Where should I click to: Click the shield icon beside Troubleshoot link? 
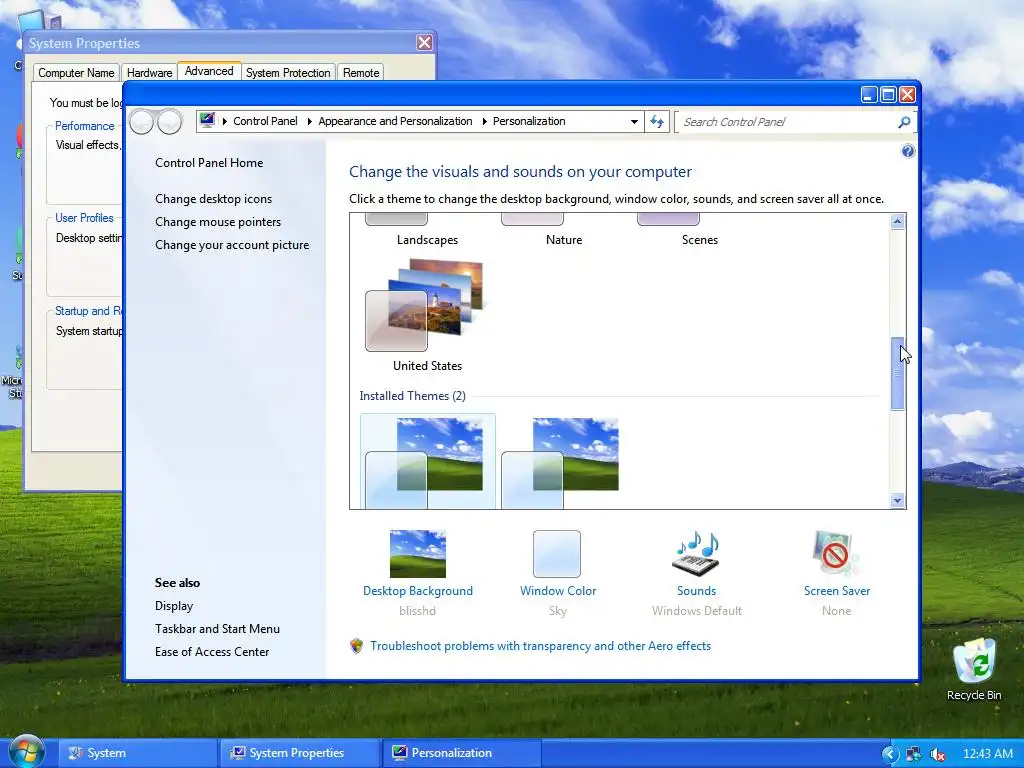[356, 646]
